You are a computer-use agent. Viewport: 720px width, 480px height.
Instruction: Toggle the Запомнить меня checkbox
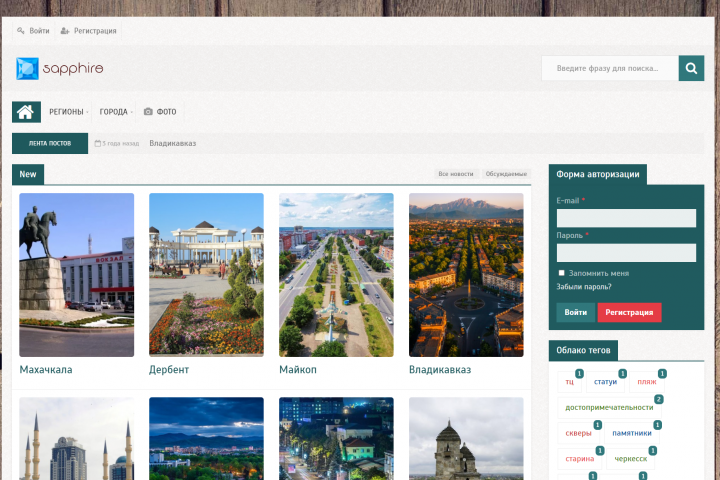(561, 273)
